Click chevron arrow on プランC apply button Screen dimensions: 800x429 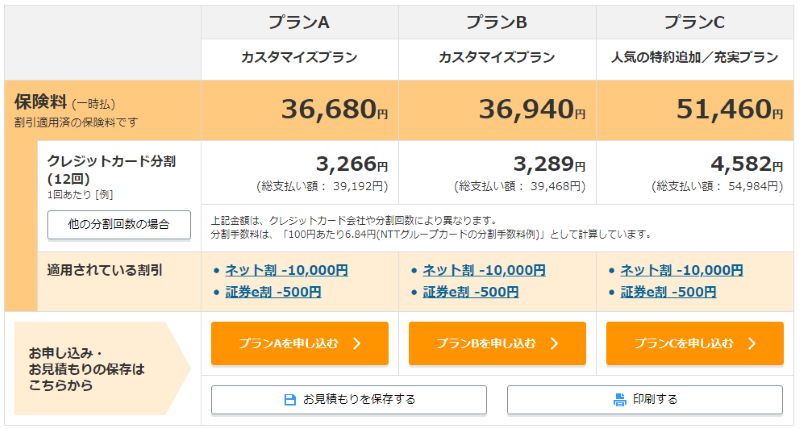tap(752, 343)
